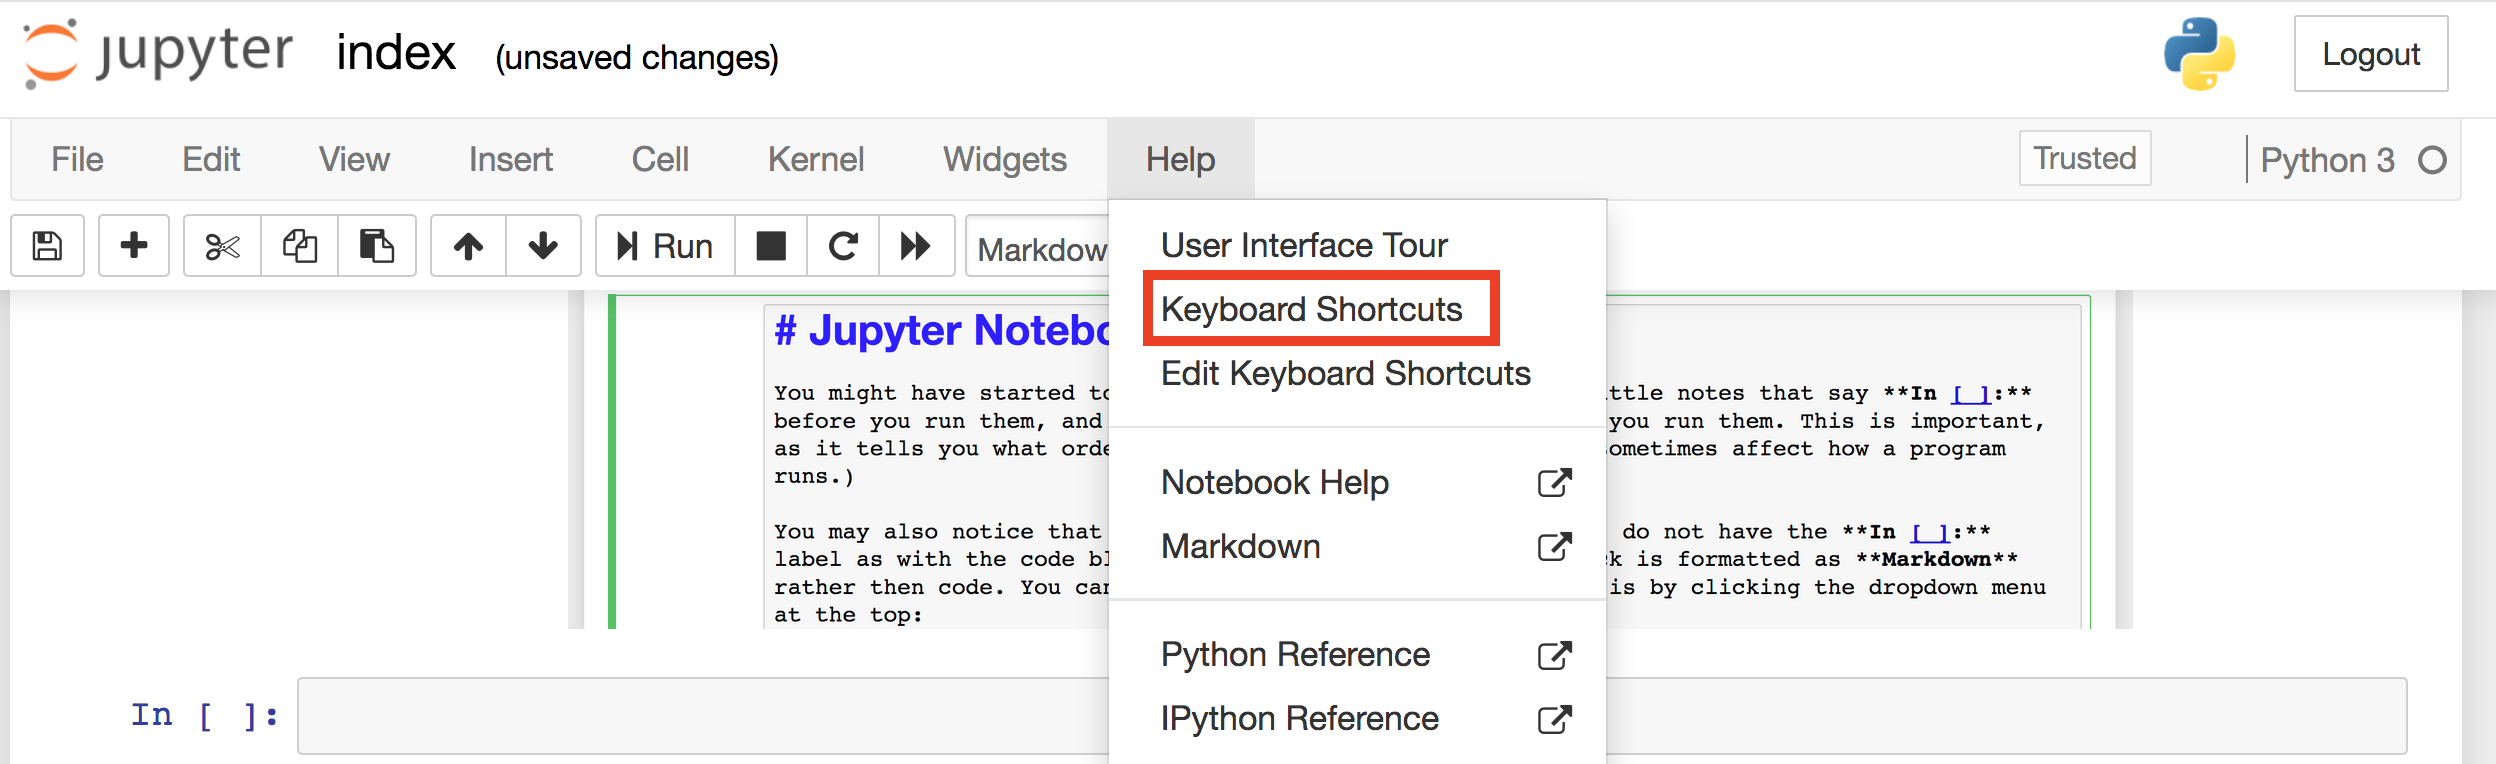This screenshot has height=764, width=2496.
Task: Click the Python 3 kernel name
Action: [x=2327, y=160]
